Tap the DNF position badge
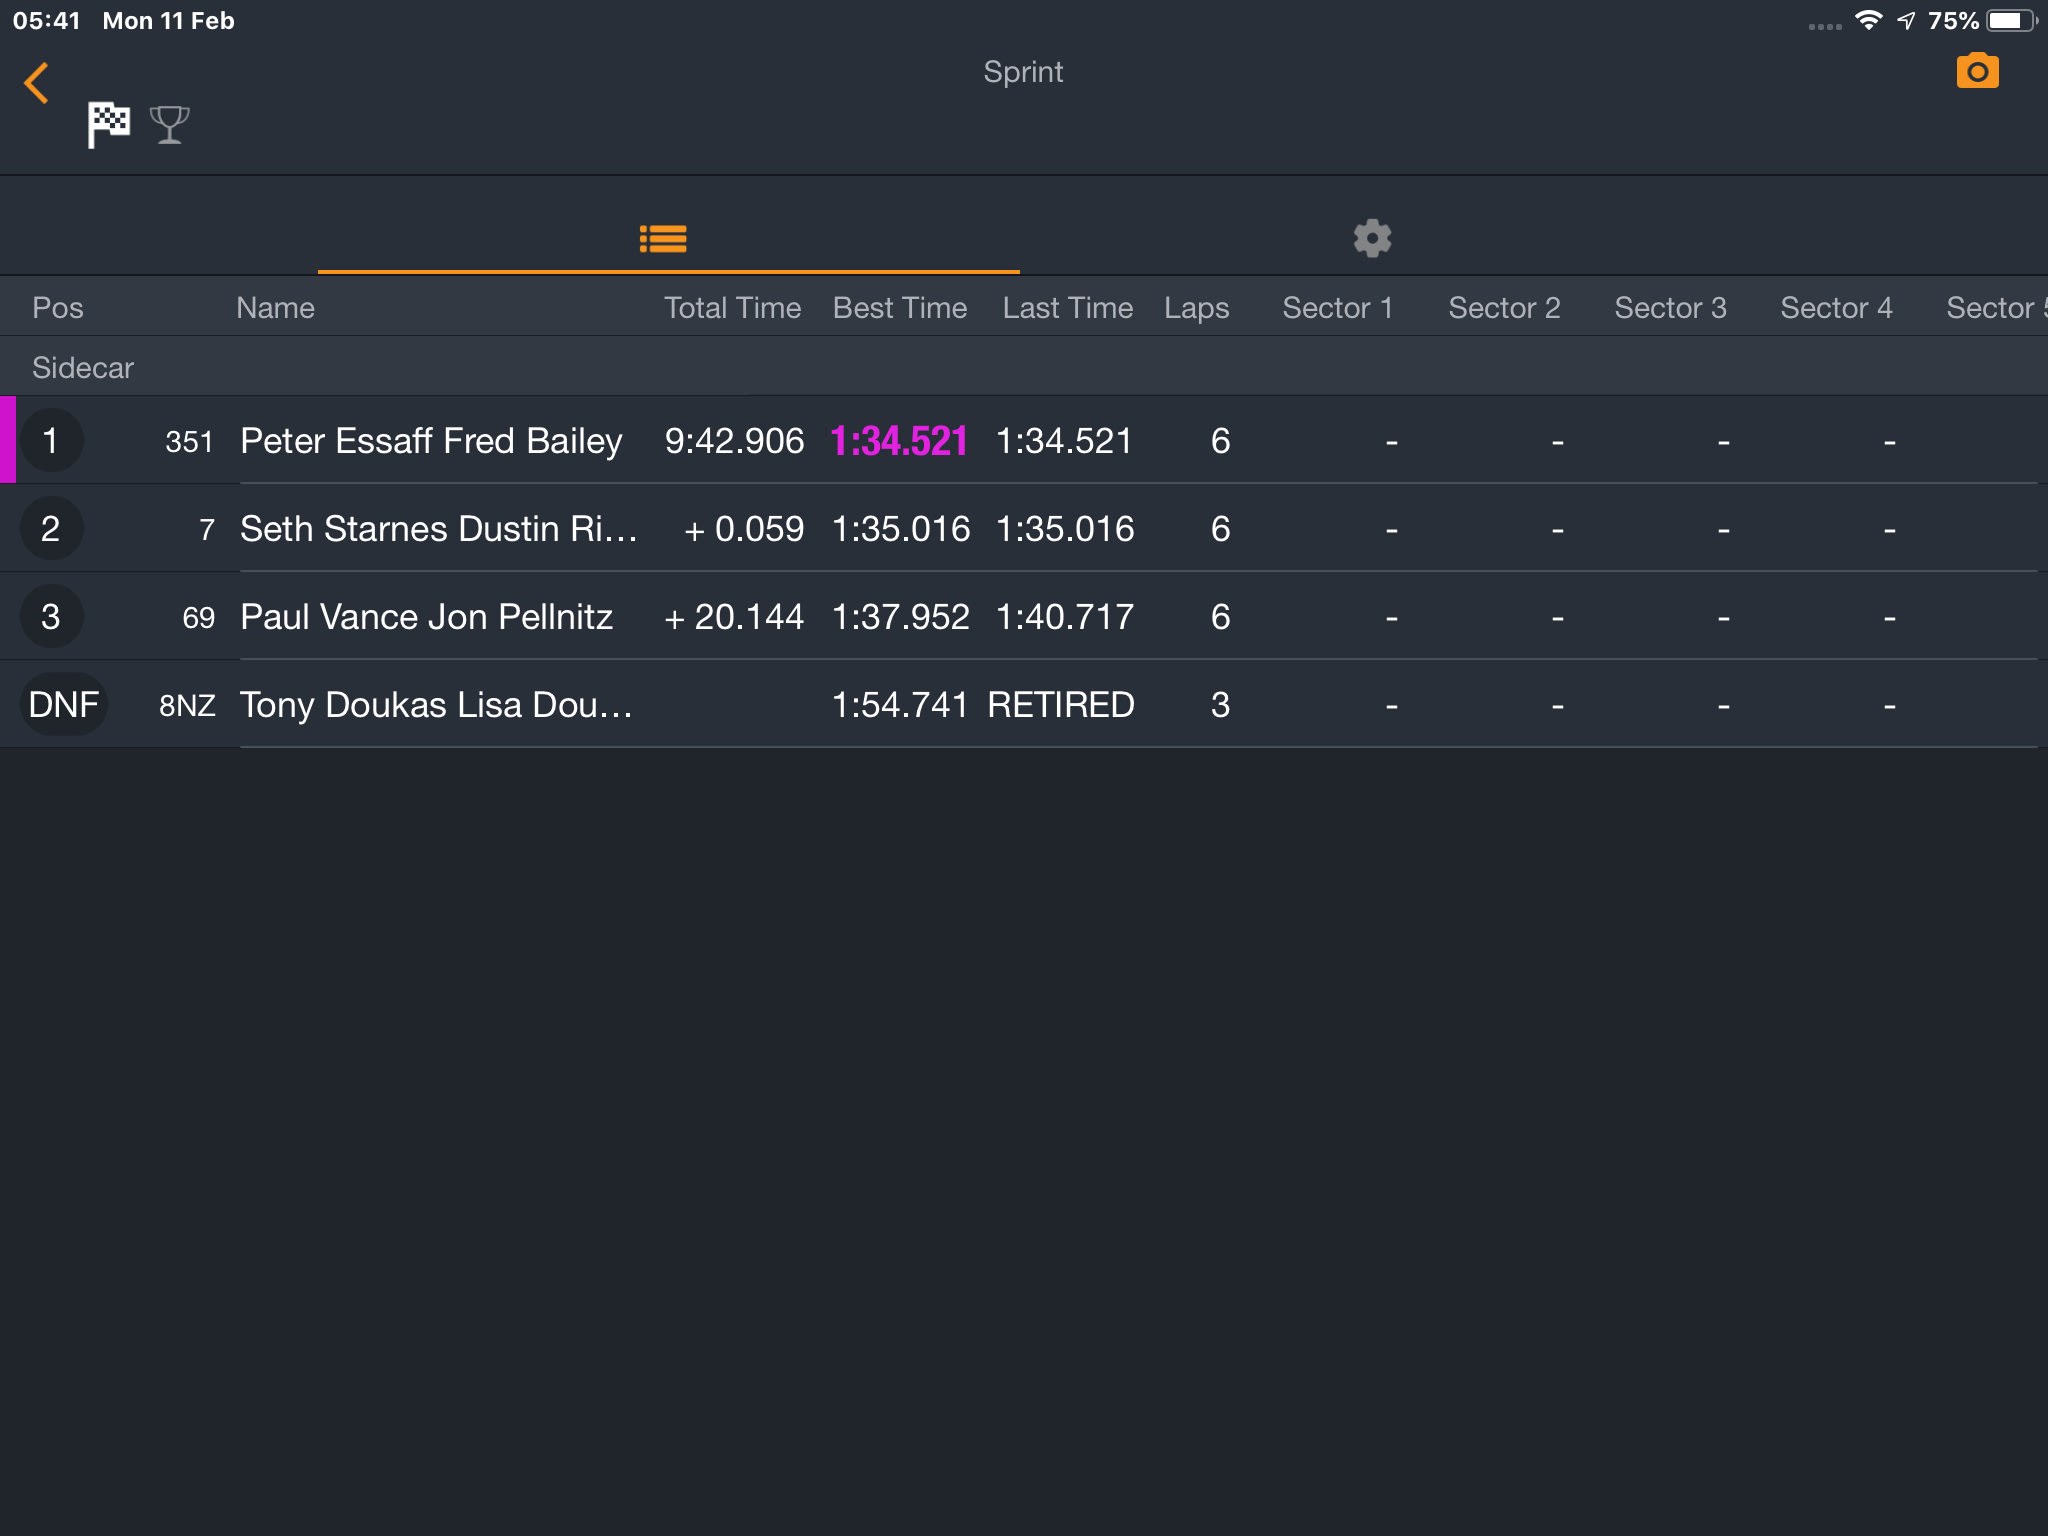This screenshot has height=1536, width=2048. tap(64, 704)
